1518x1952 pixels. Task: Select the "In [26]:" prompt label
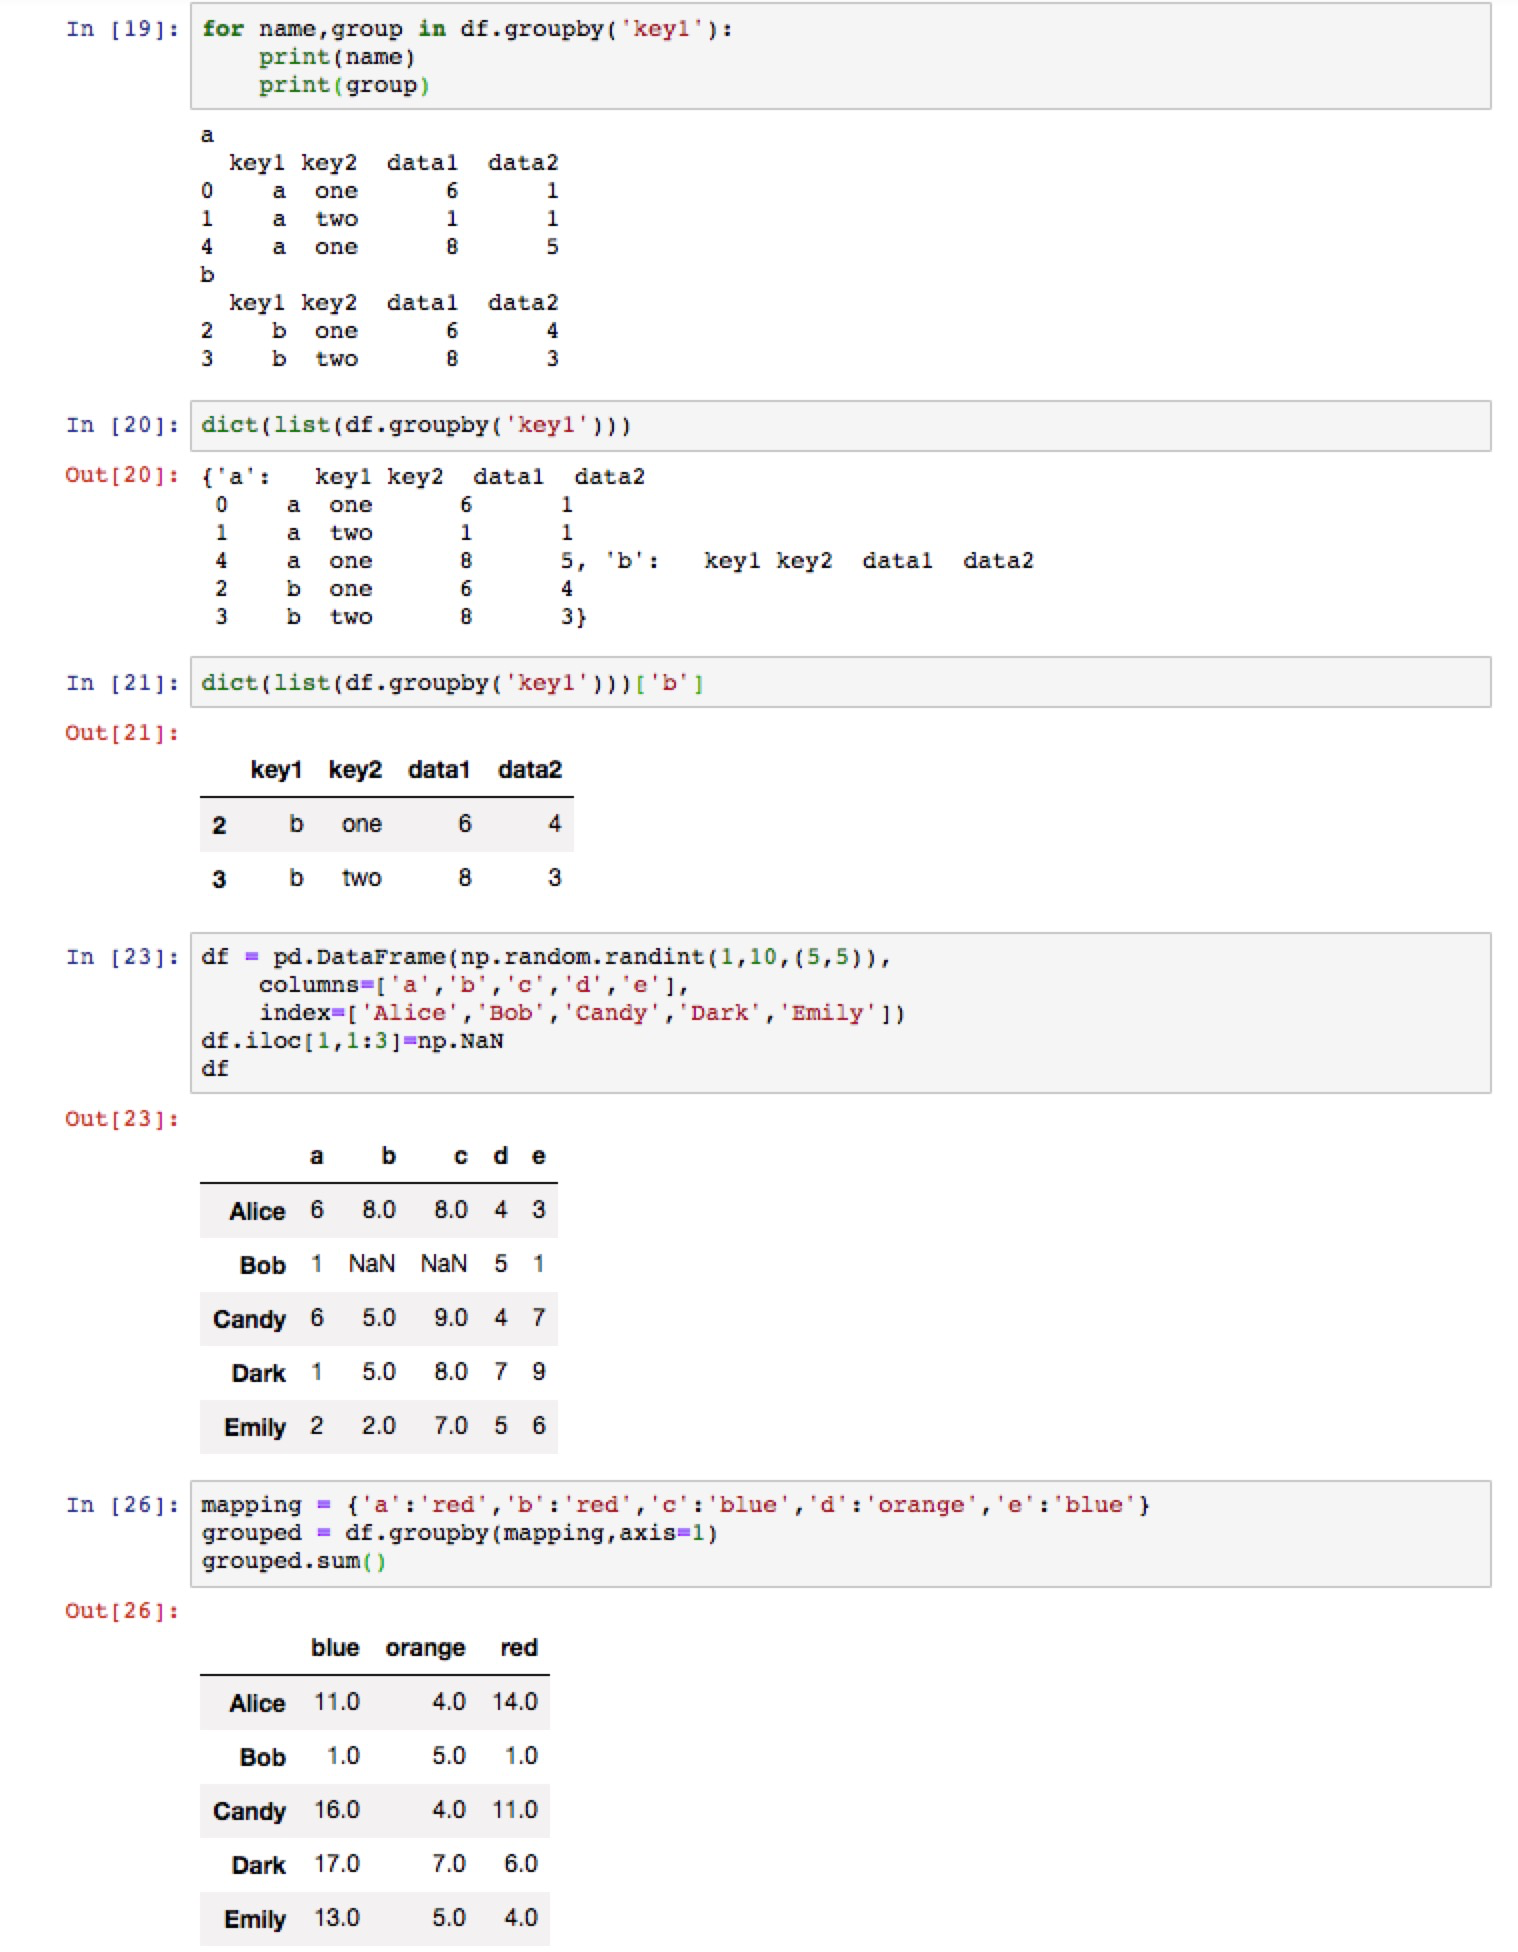pos(123,1505)
